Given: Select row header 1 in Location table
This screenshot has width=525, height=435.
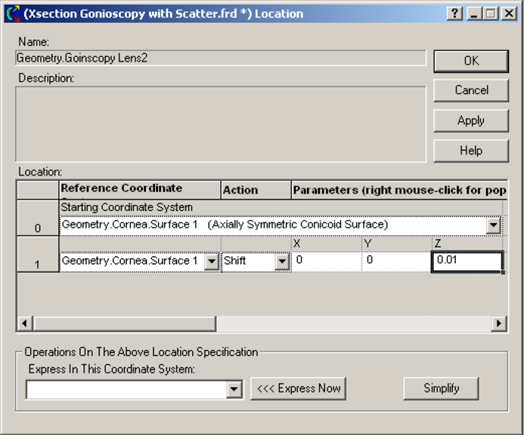Looking at the screenshot, I should point(38,255).
